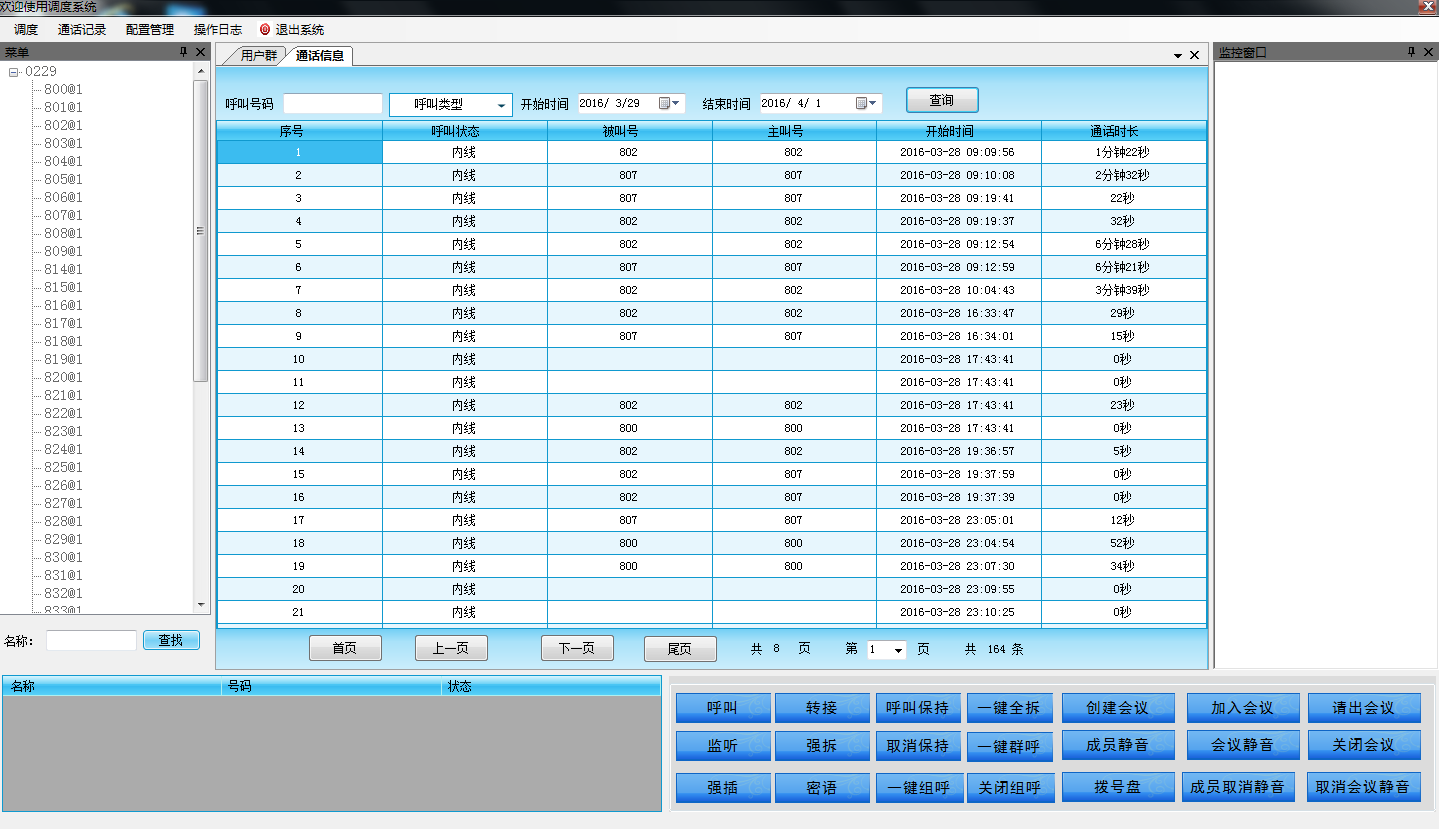Open the 开始时间 calendar picker icon
This screenshot has height=829, width=1439.
tap(665, 103)
